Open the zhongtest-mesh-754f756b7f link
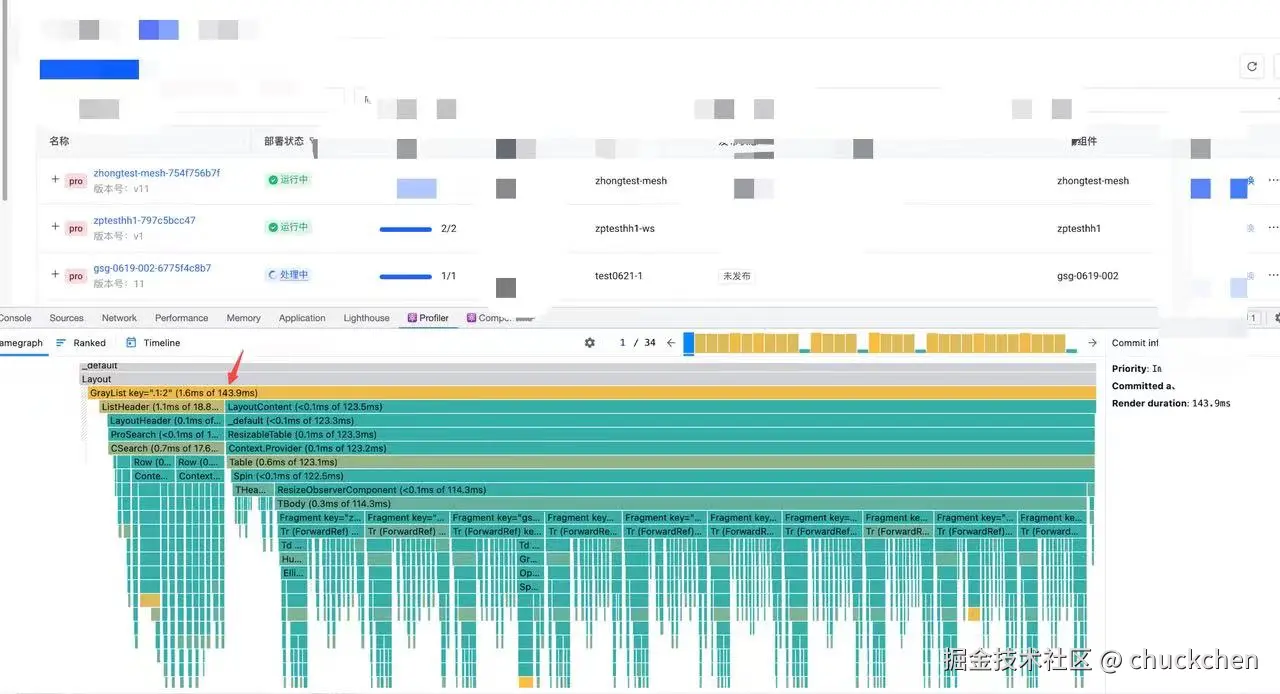Viewport: 1280px width, 694px height. [x=157, y=173]
